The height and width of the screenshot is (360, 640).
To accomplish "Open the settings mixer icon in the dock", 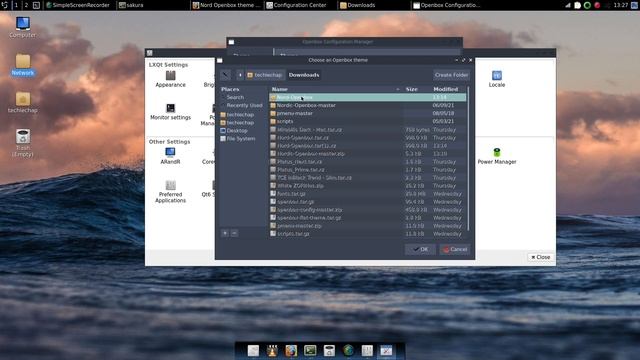I will 367,351.
